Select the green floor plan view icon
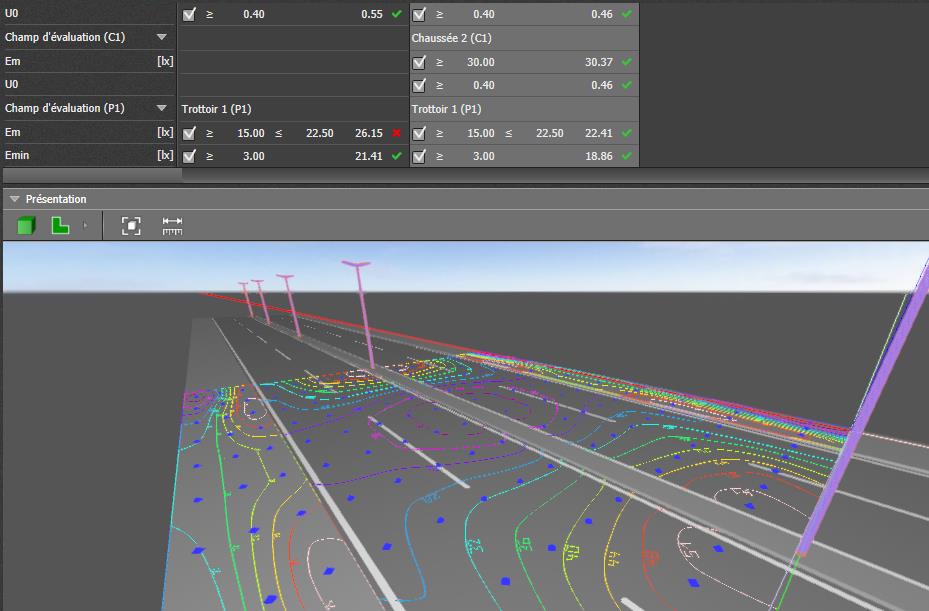 (x=60, y=225)
